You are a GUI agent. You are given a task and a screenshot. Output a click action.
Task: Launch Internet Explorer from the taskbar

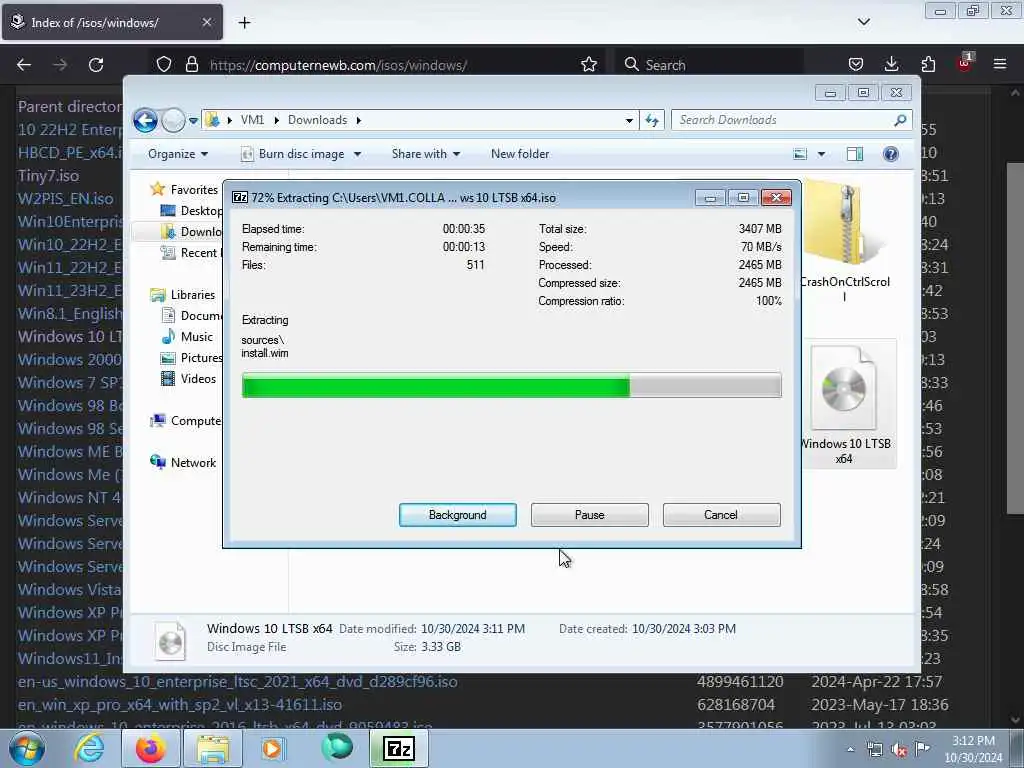(x=89, y=748)
